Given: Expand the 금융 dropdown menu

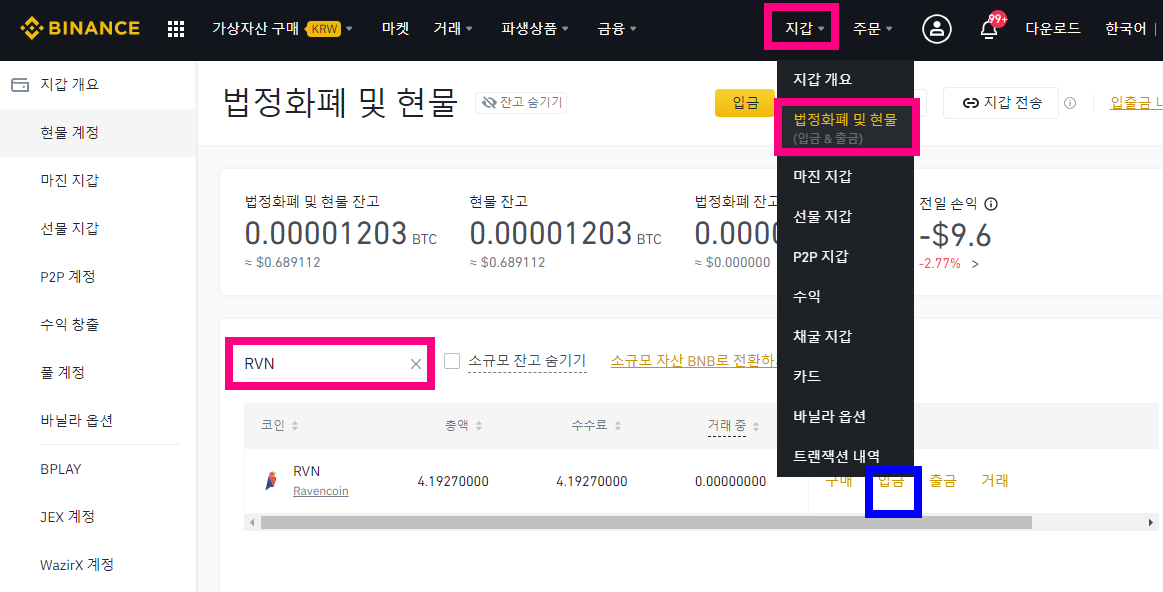Looking at the screenshot, I should coord(617,29).
